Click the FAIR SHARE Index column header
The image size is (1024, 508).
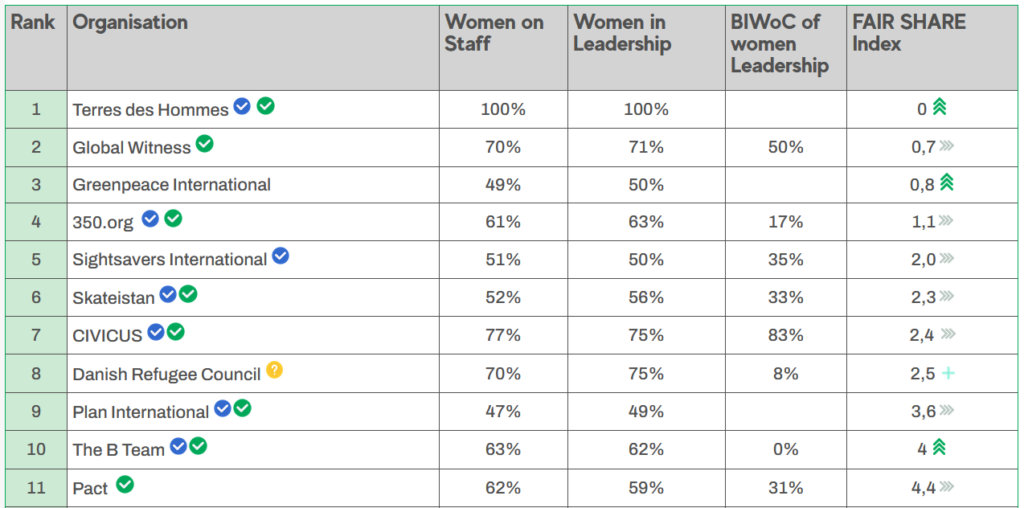[x=908, y=32]
